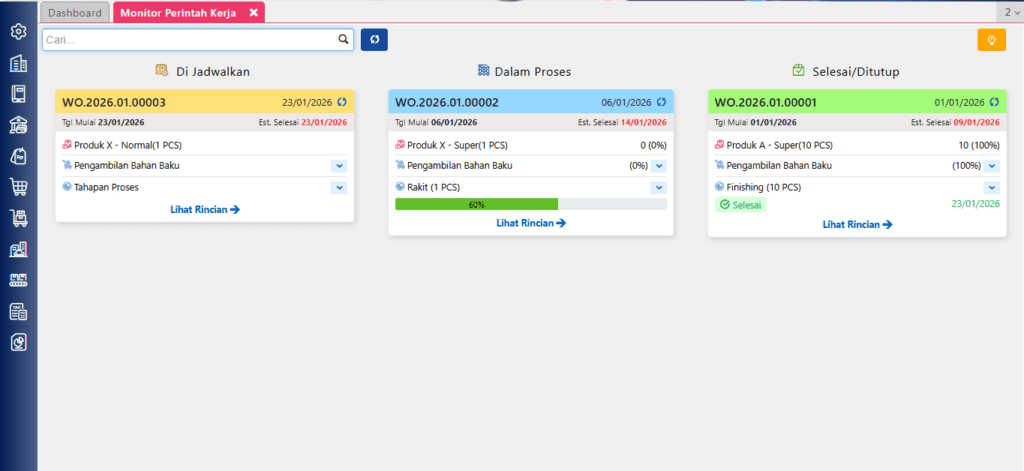
Task: Open Lihat Rincian for WO.2026.01.00001
Action: pos(857,224)
